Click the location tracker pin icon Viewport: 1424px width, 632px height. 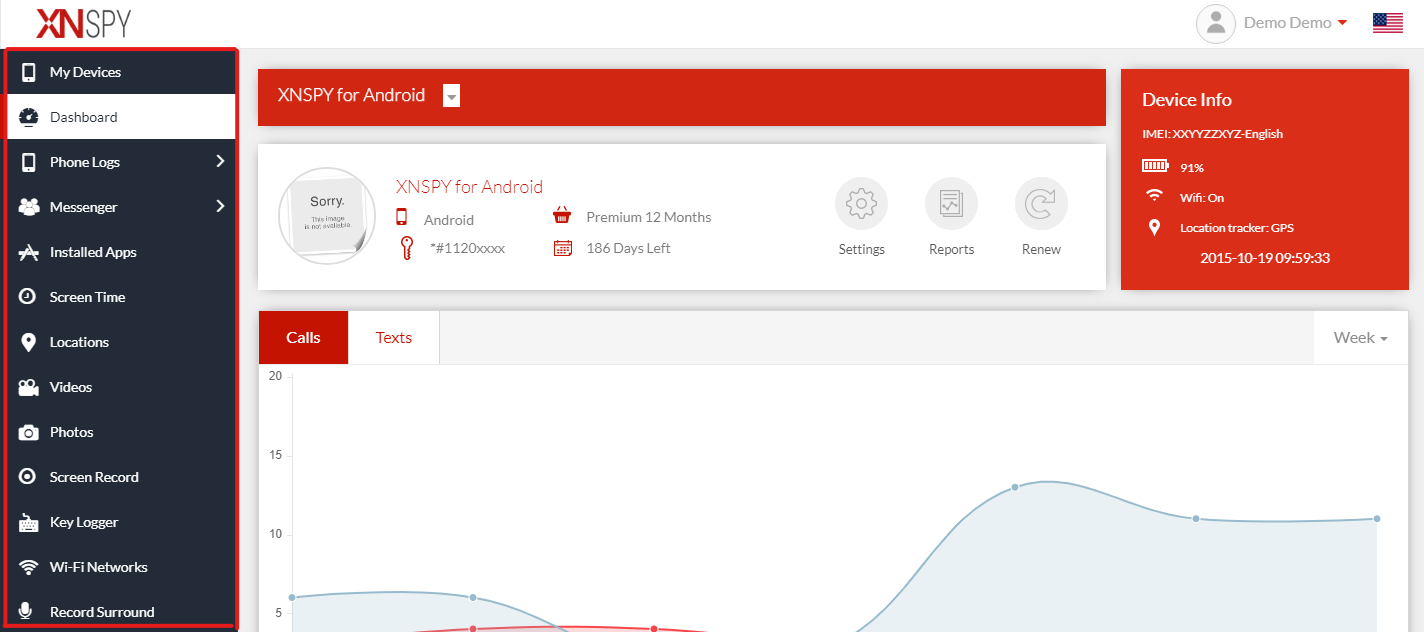click(1155, 227)
